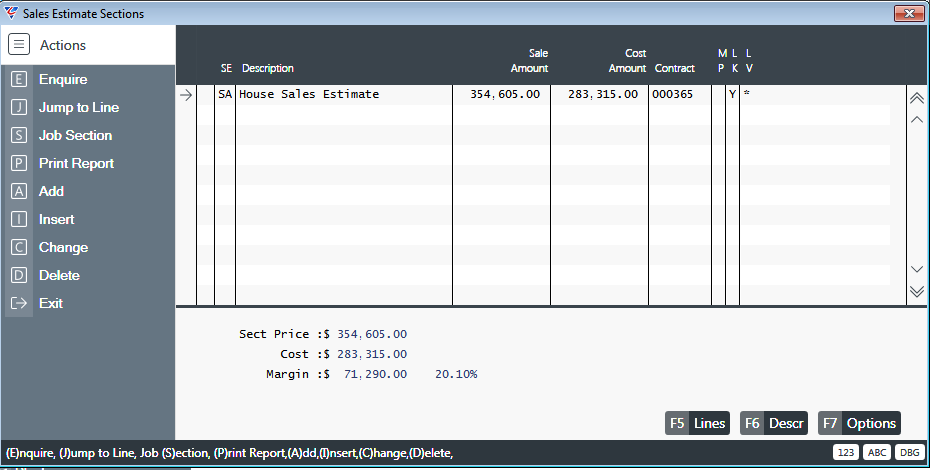
Task: Select Add in the Actions panel
Action: point(51,190)
